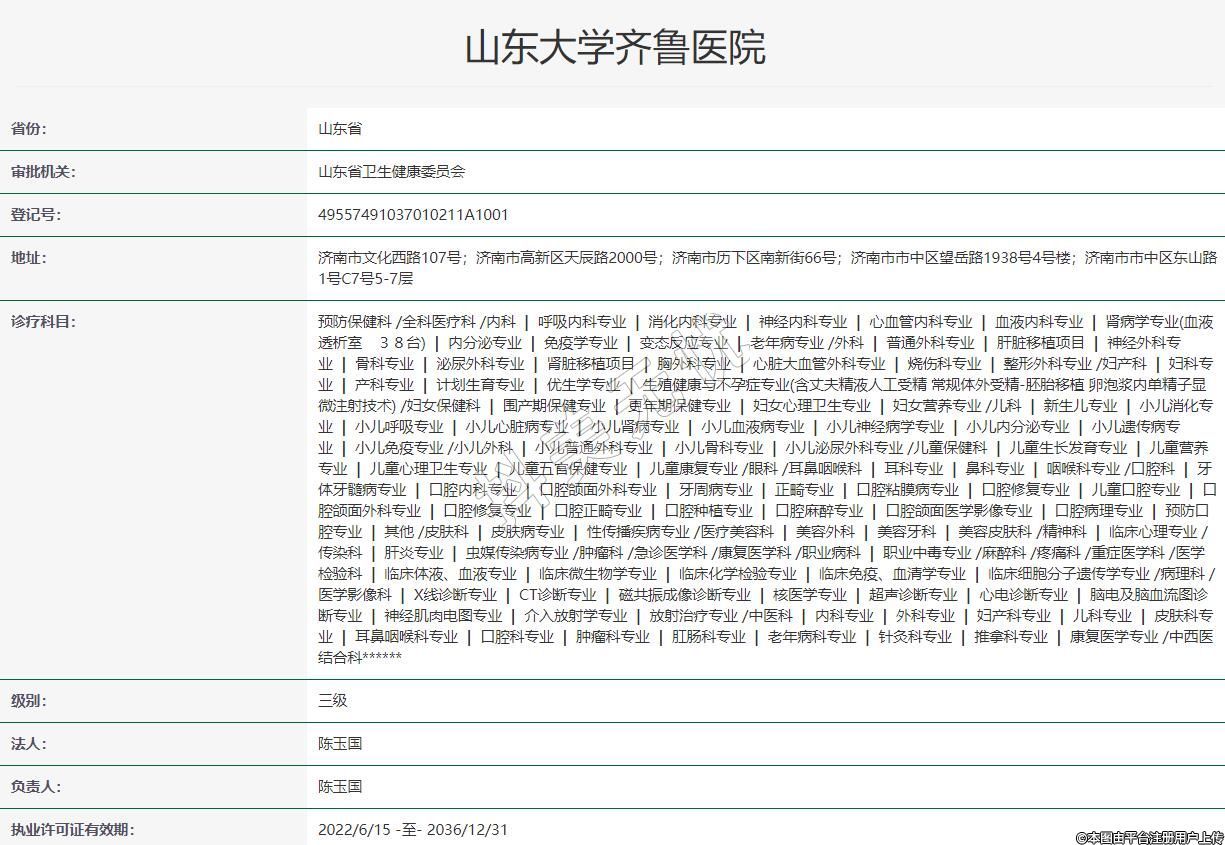Select the 登记号 field label
The height and width of the screenshot is (845, 1225).
pos(36,215)
